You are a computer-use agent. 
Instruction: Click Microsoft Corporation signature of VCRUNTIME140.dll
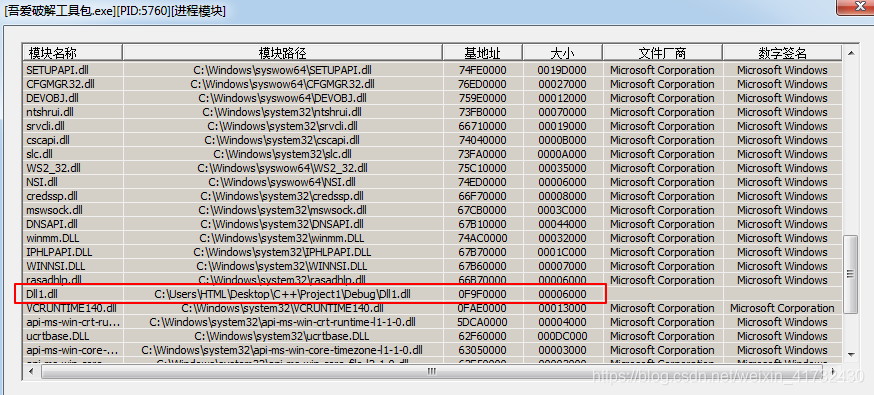tap(782, 308)
